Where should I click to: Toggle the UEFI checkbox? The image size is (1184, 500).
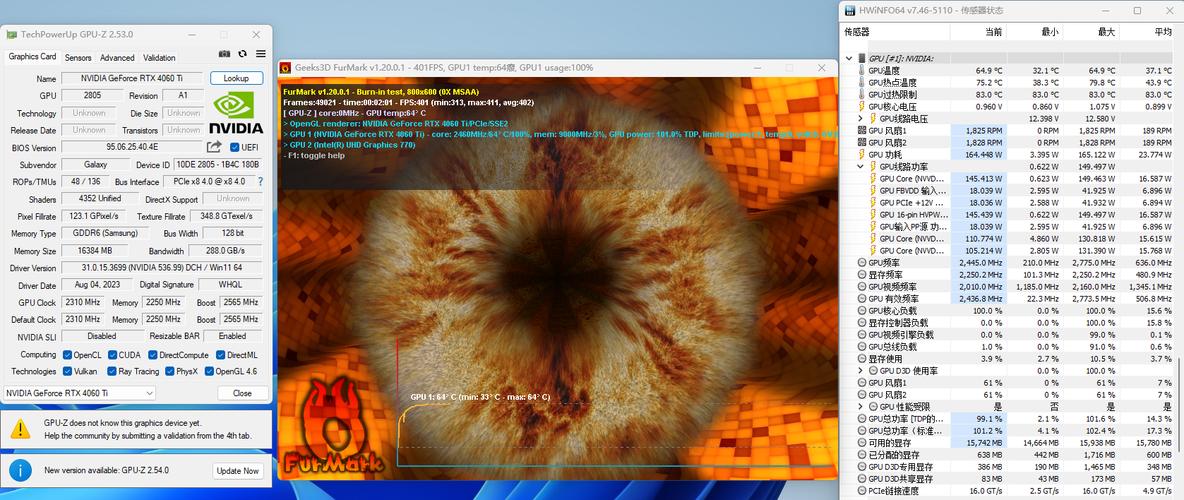pyautogui.click(x=234, y=147)
